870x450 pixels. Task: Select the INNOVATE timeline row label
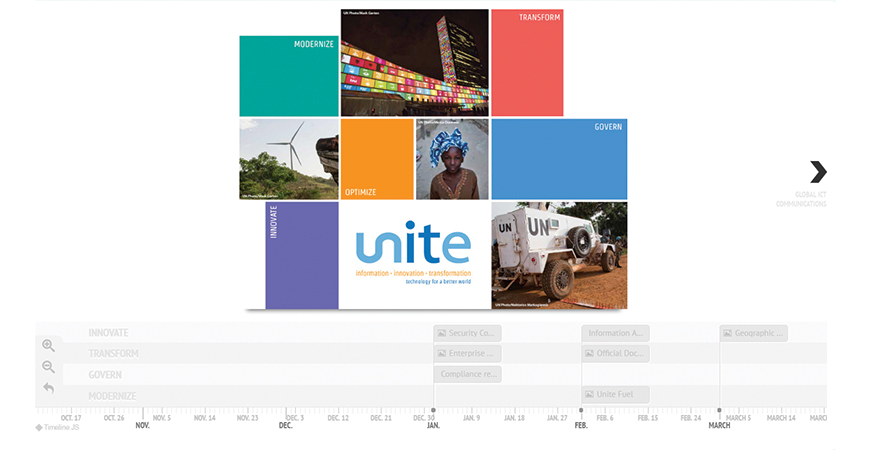(x=108, y=333)
